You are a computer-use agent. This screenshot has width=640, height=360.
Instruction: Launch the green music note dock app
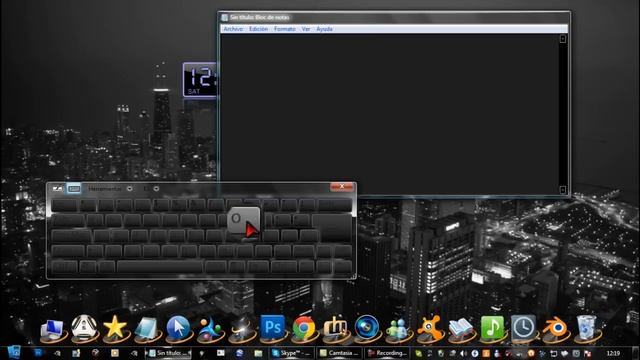click(x=492, y=328)
